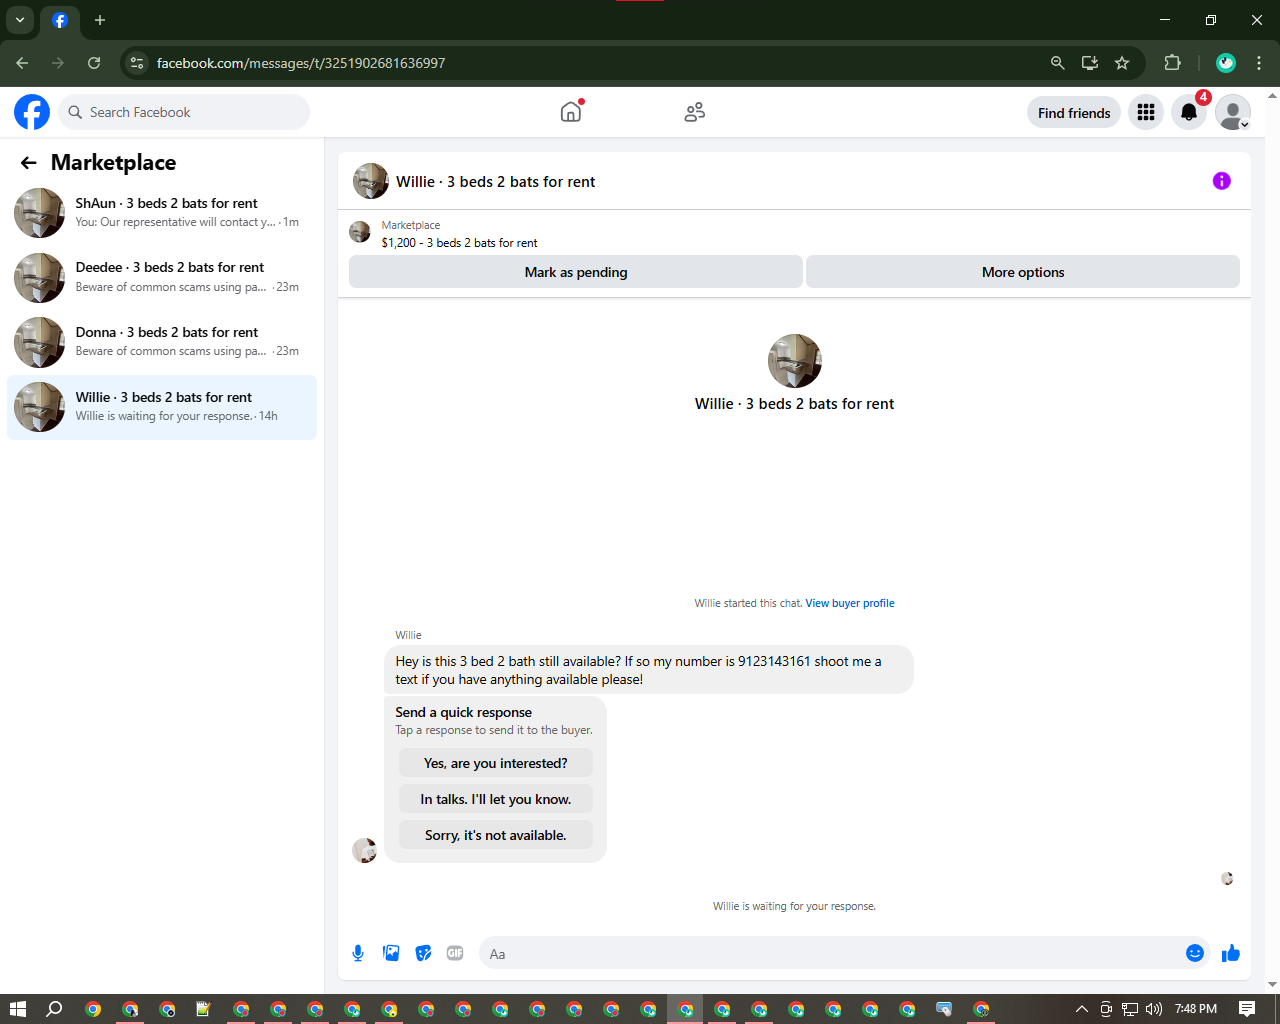Open the ShAun conversation

click(x=162, y=213)
